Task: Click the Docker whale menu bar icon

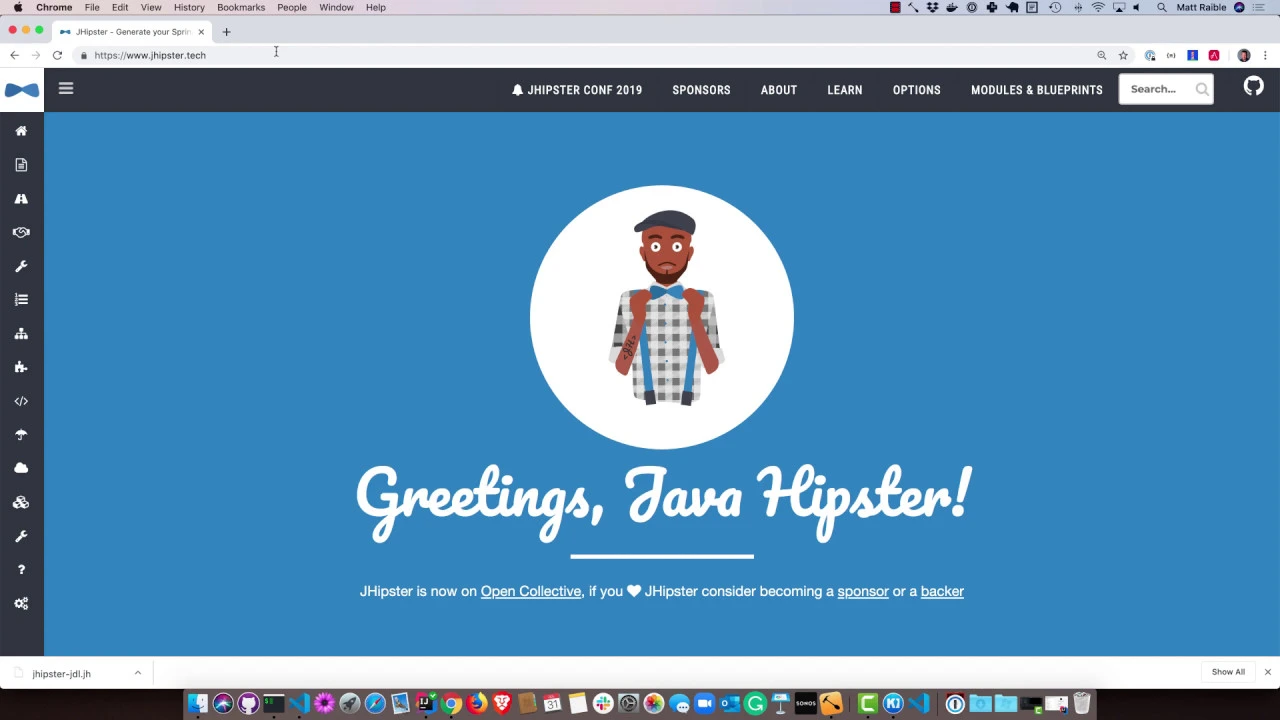Action: pos(952,7)
